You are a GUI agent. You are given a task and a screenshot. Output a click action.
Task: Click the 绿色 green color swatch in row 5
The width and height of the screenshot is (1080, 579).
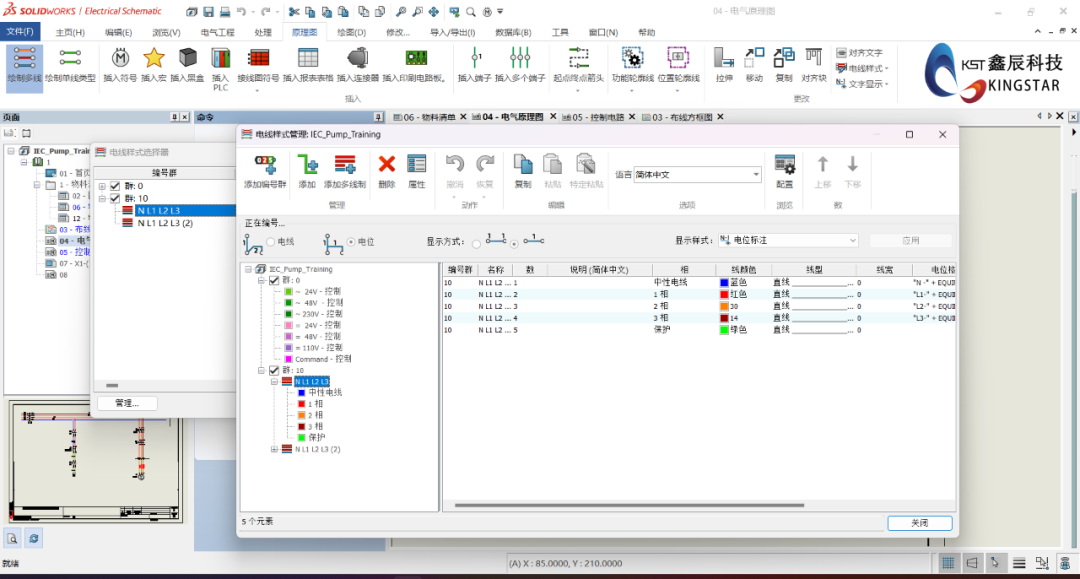point(724,330)
